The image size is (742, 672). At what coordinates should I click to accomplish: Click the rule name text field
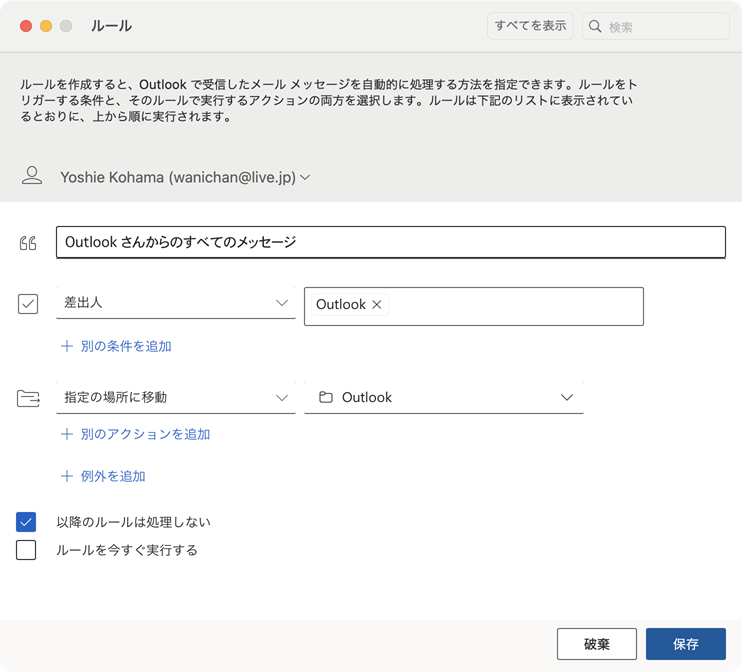click(x=390, y=242)
